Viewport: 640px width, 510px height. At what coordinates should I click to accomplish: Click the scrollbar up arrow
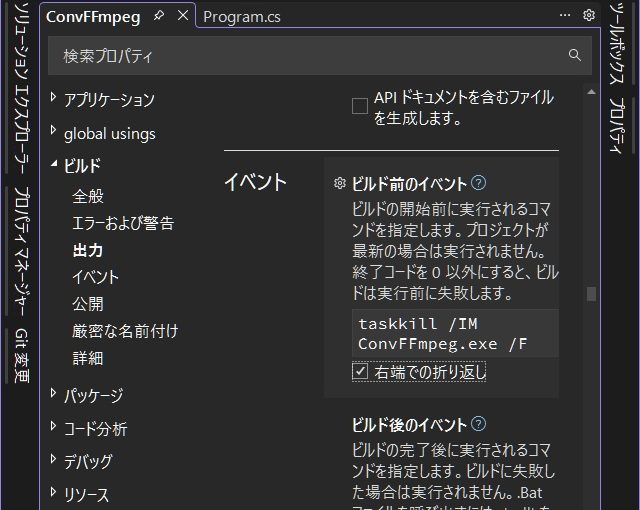tap(591, 92)
